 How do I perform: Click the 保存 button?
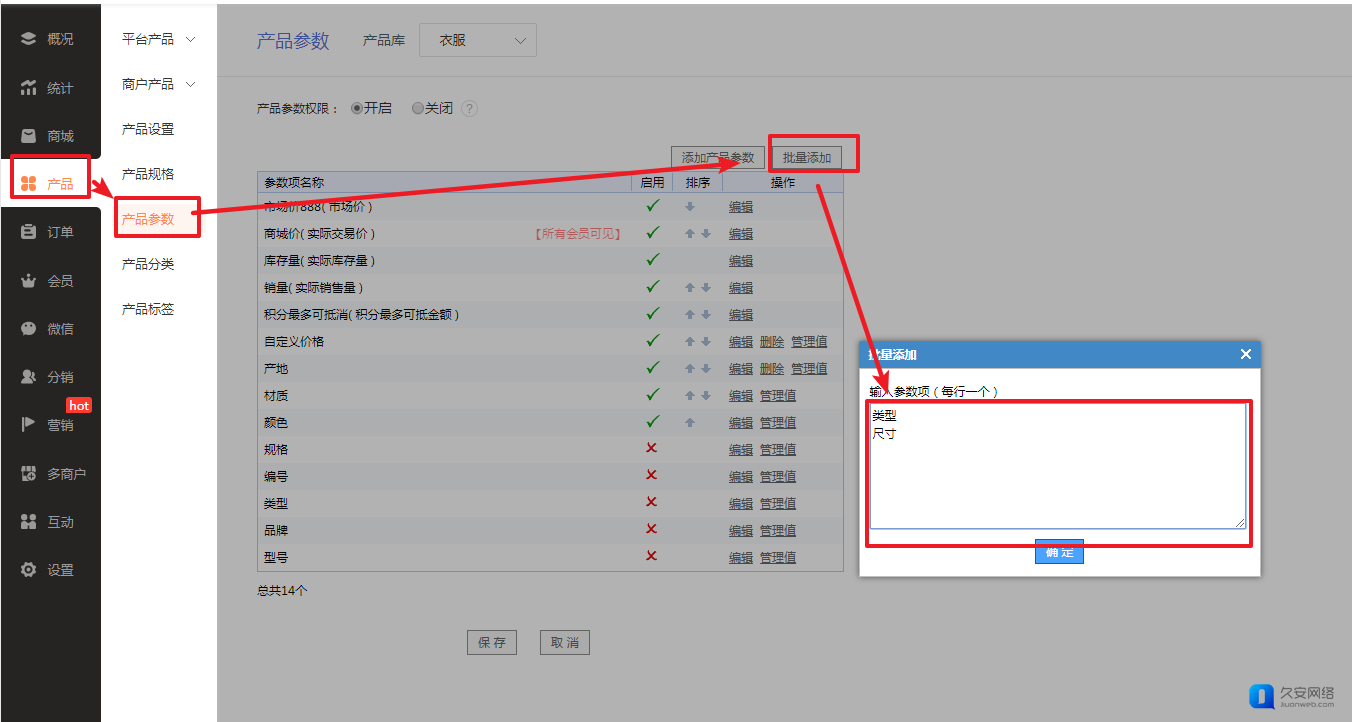(x=492, y=643)
